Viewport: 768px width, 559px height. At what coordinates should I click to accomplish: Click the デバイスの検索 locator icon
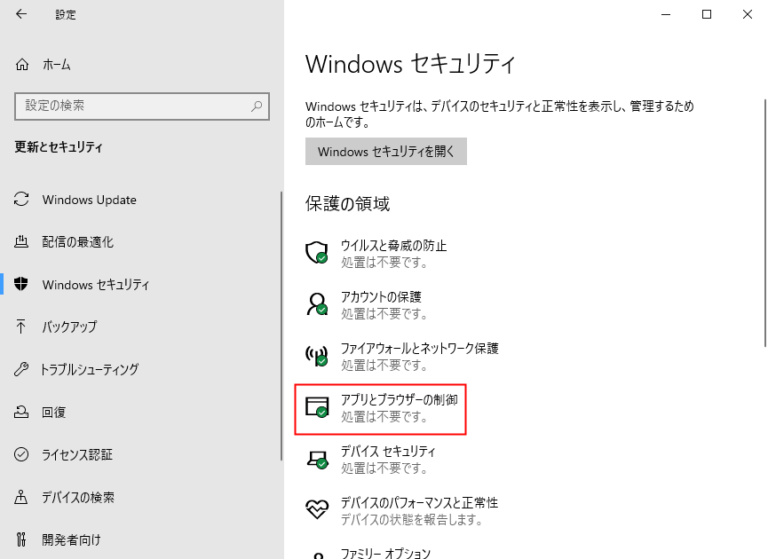21,497
